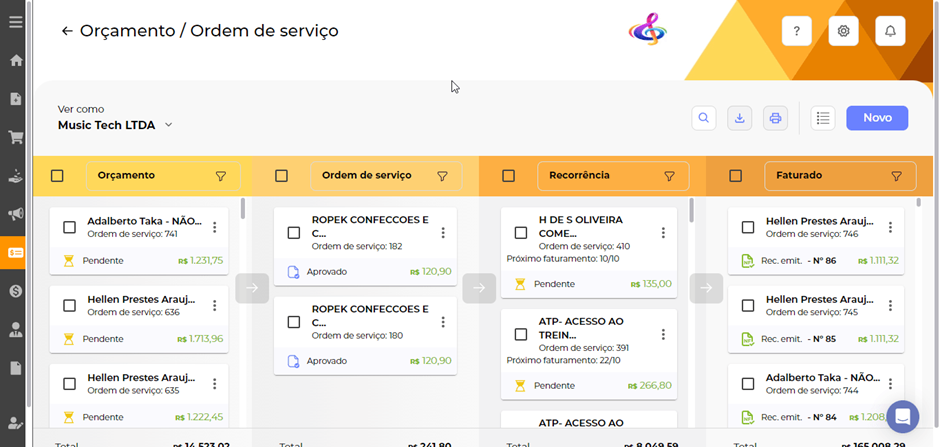Expand the Music Tech LTDA company dropdown
Image resolution: width=940 pixels, height=447 pixels.
coord(169,125)
